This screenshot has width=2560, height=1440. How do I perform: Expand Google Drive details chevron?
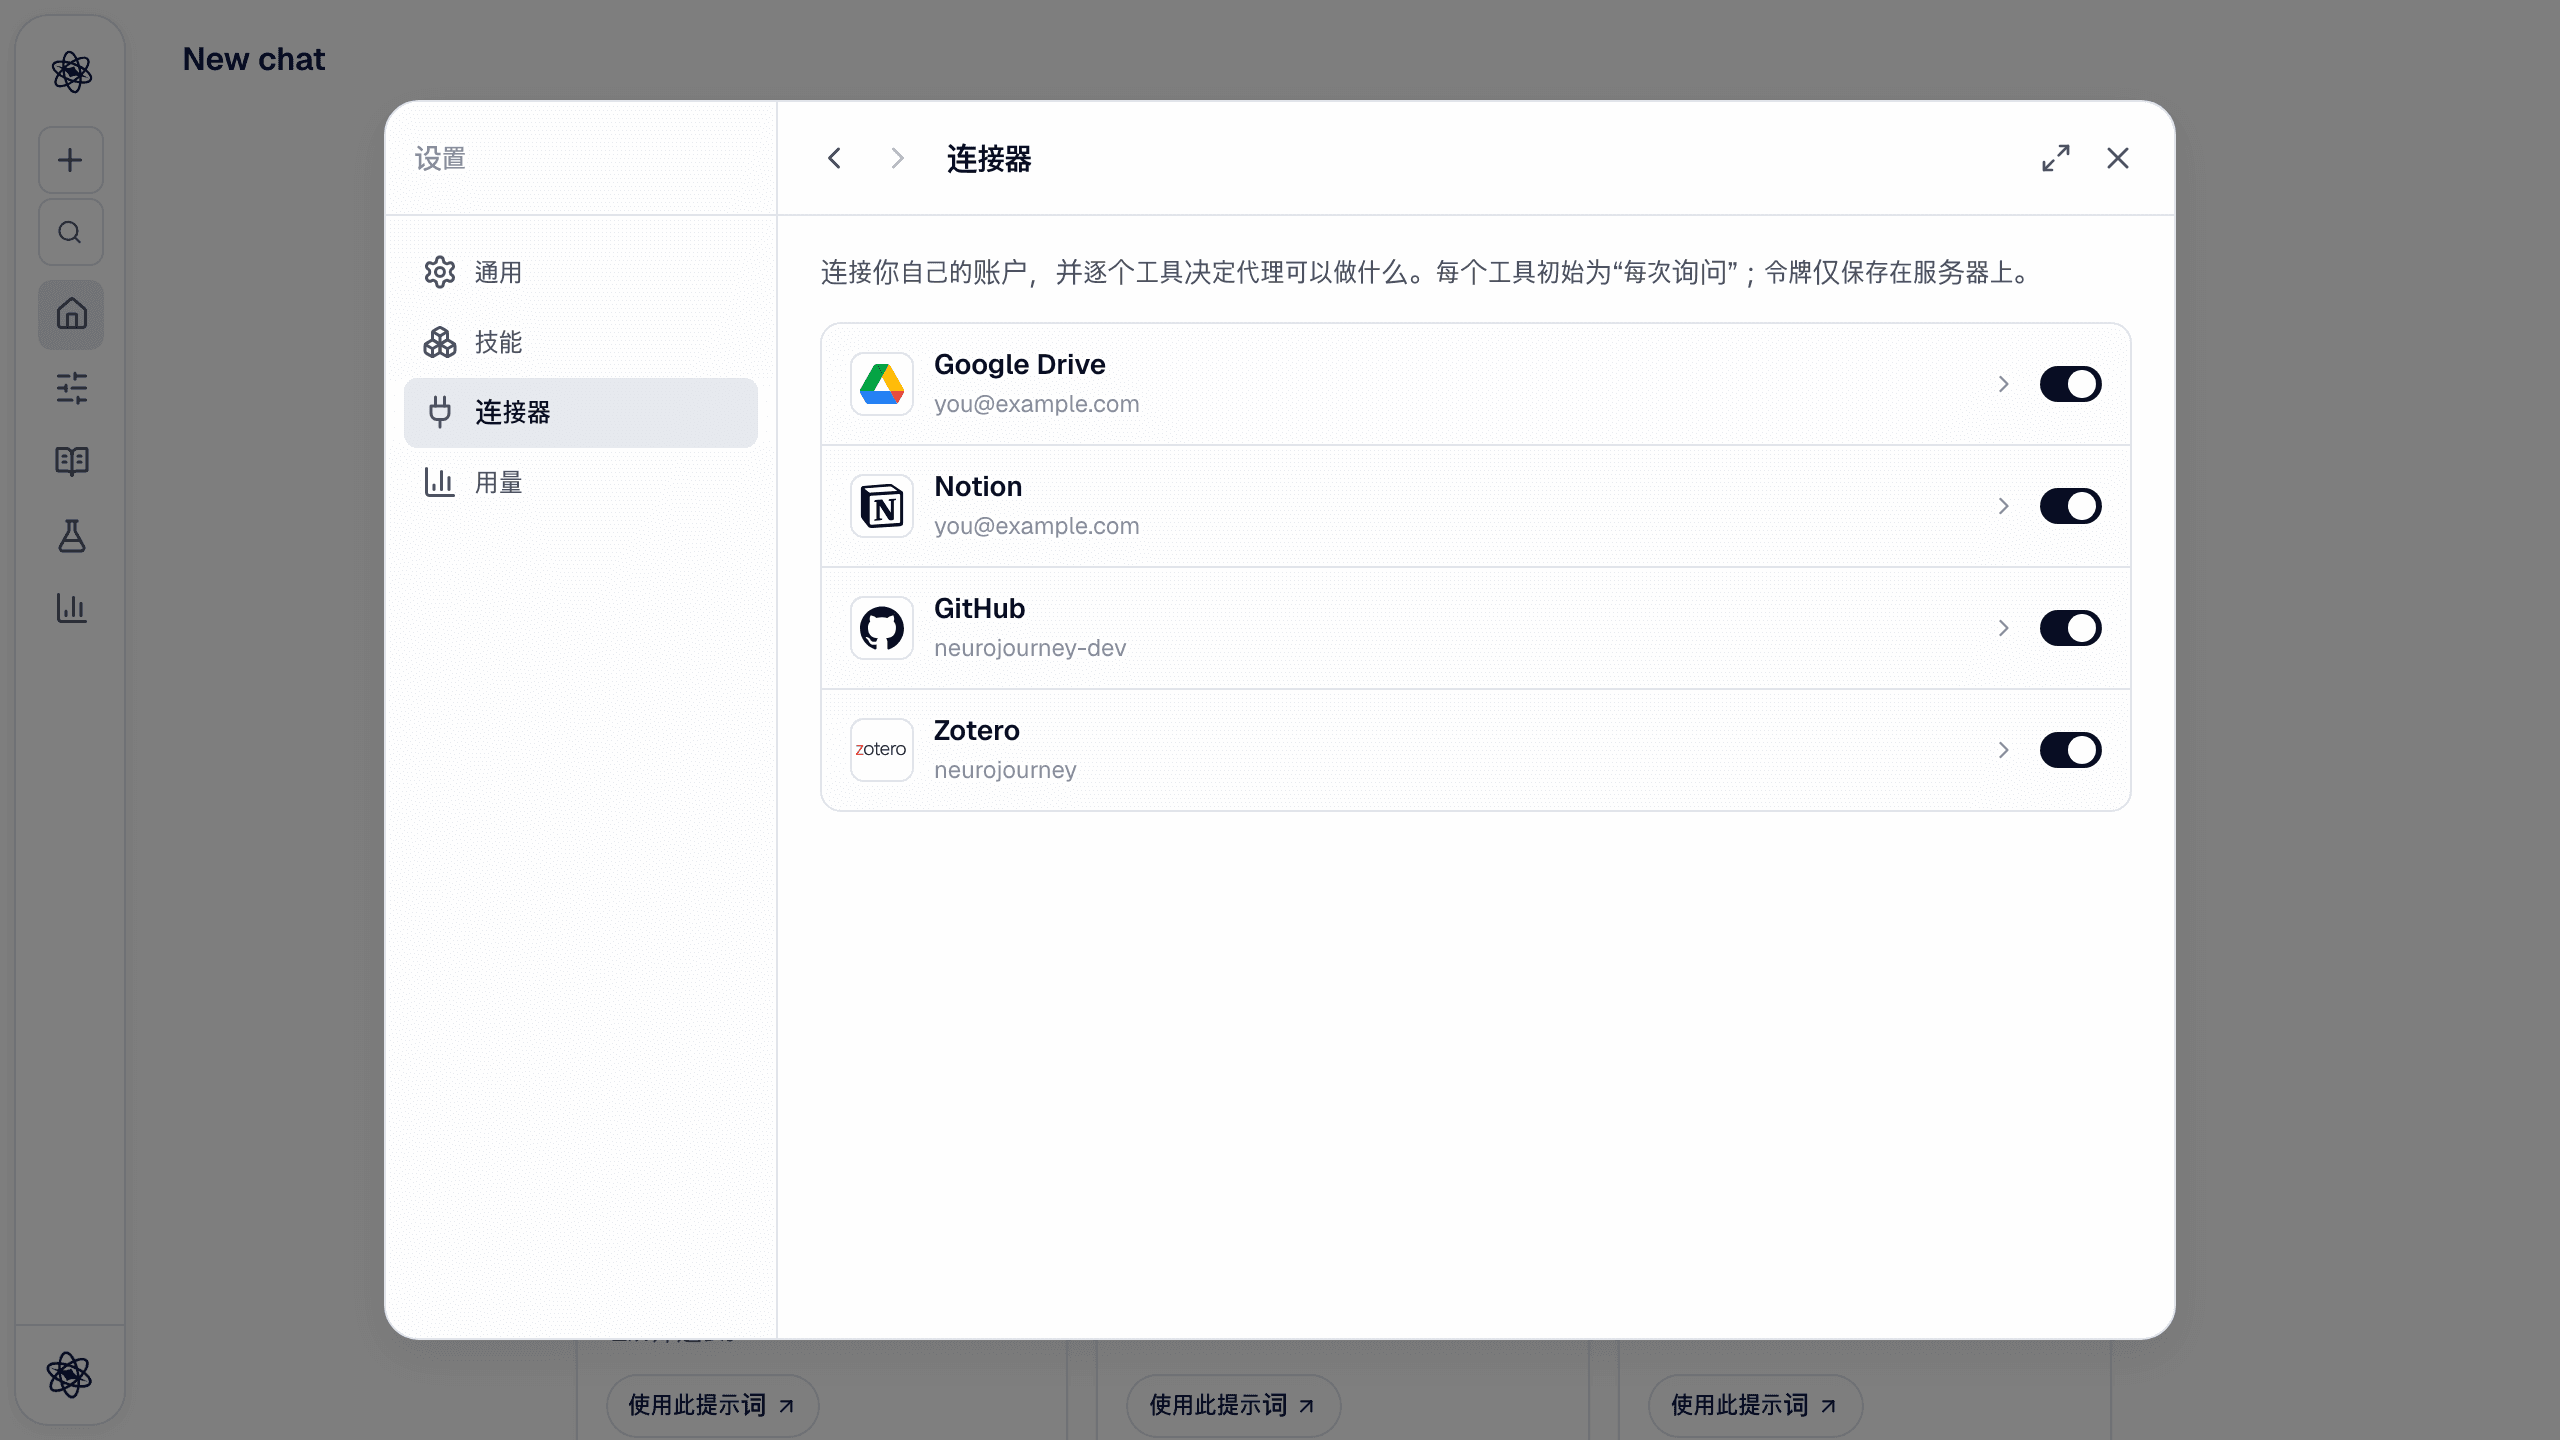(2003, 384)
